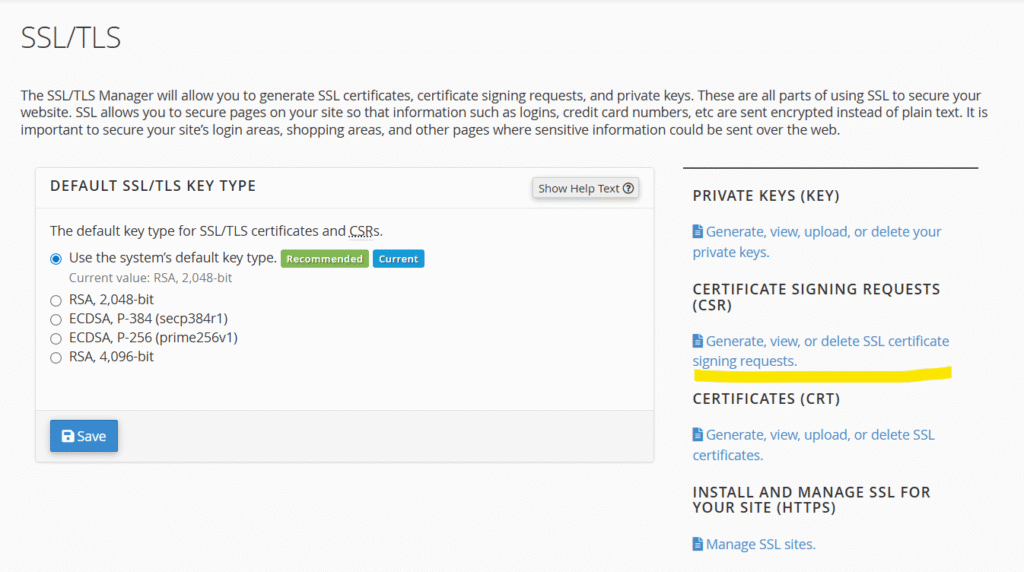Click the SSL/TLS page title
This screenshot has height=572, width=1024.
71,38
